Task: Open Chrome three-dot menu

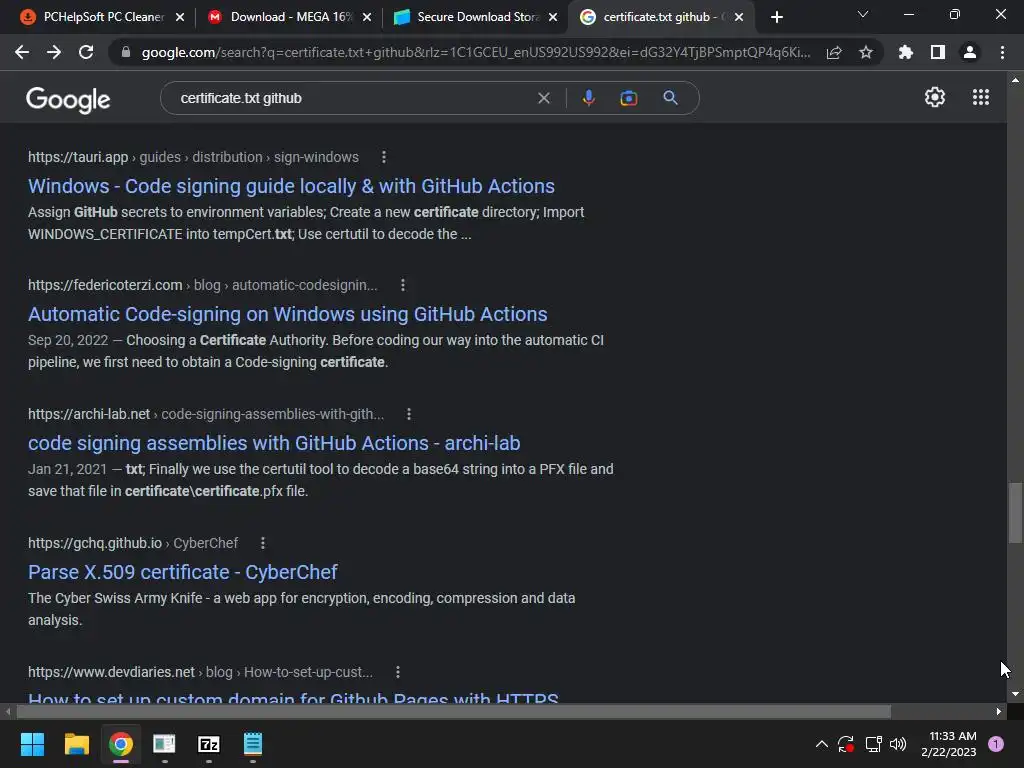Action: [1002, 52]
